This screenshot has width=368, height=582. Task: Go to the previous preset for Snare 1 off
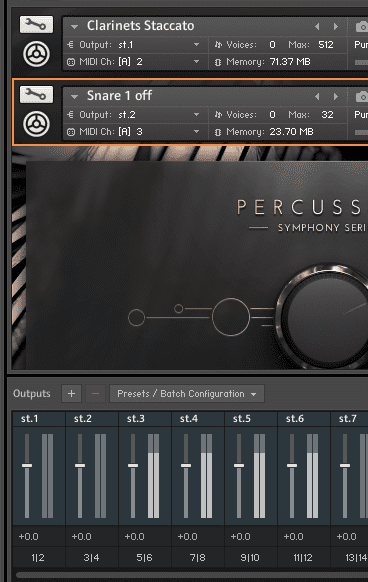point(317,97)
